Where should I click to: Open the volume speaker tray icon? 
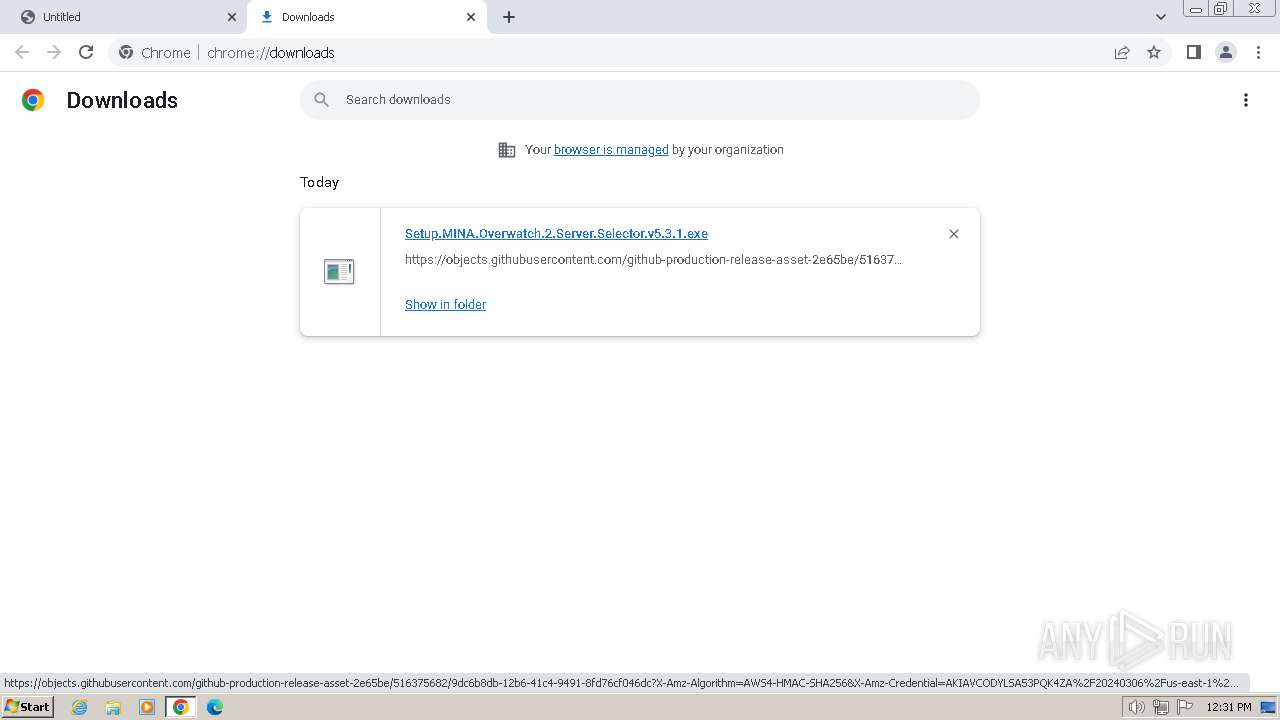pos(1137,707)
